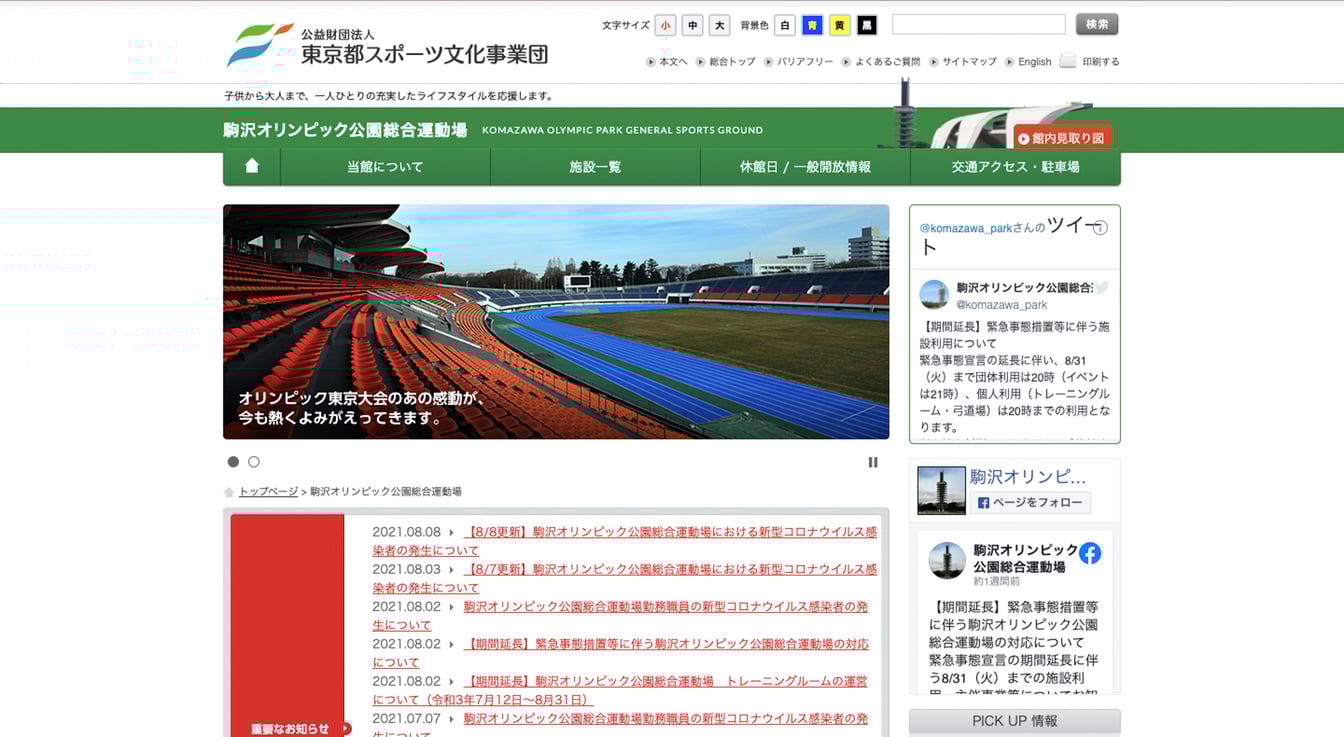
Task: Click the 検索 search button
Action: pos(1097,24)
